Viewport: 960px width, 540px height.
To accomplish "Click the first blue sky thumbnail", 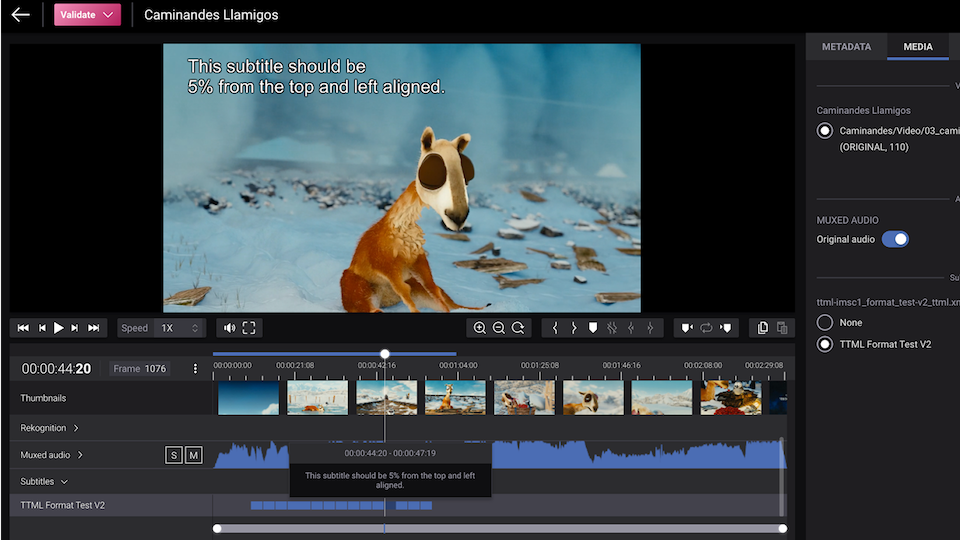I will click(249, 398).
